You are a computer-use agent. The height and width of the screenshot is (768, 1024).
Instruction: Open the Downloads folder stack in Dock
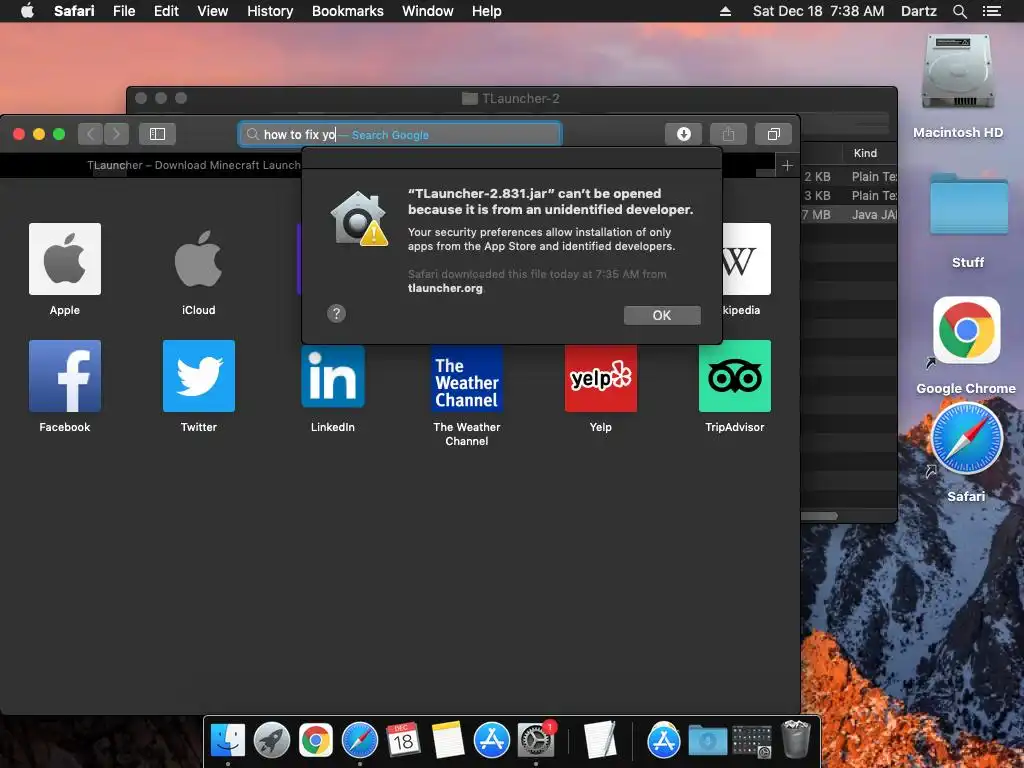(708, 741)
